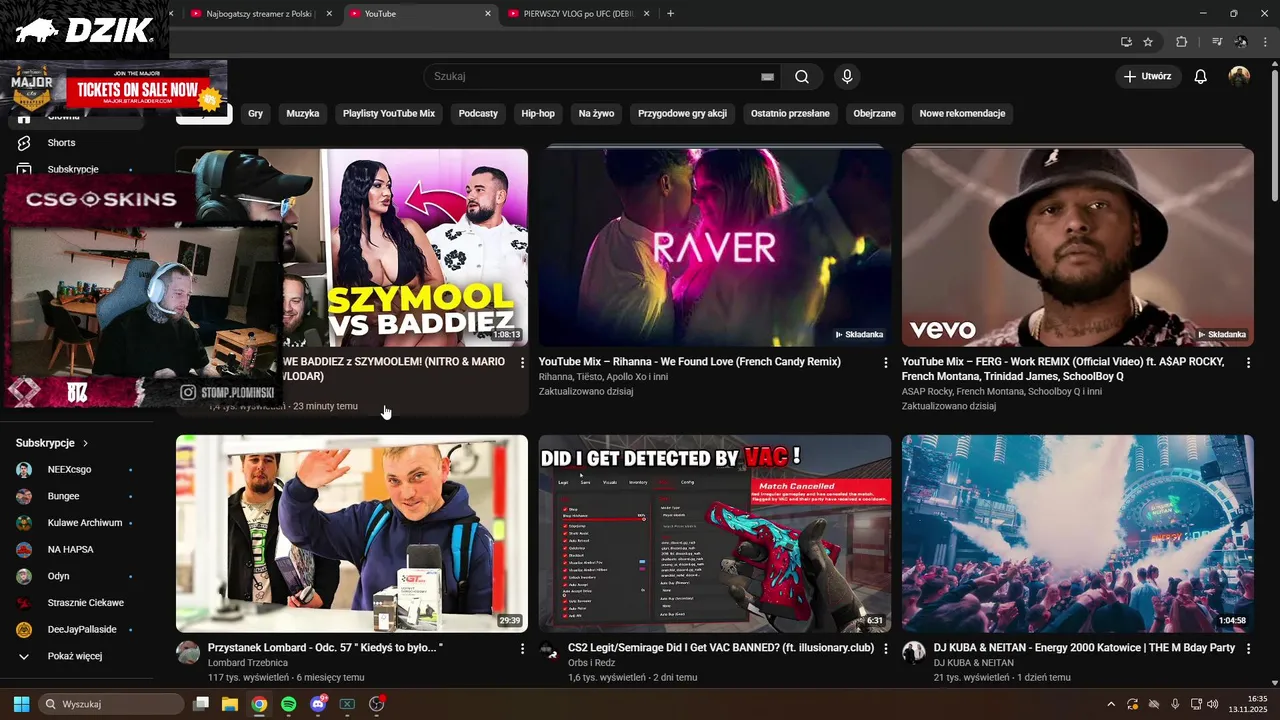Viewport: 1280px width, 720px height.
Task: Open Windows Start menu
Action: pos(21,704)
